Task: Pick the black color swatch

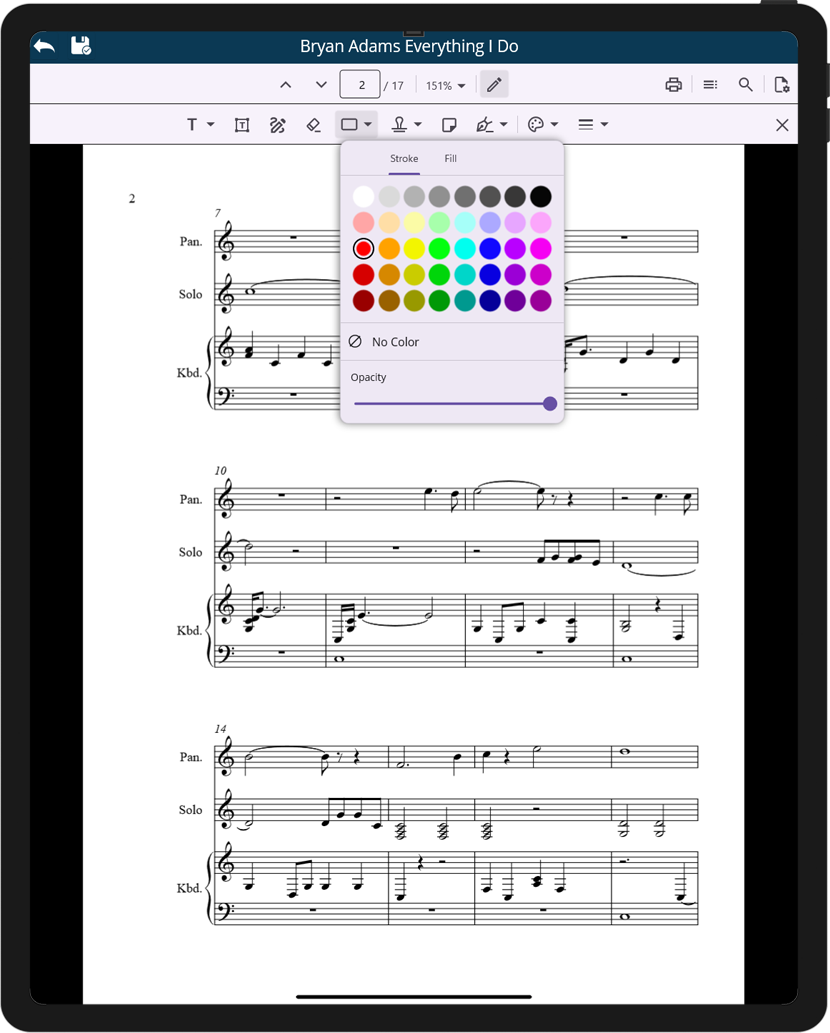Action: [x=541, y=197]
